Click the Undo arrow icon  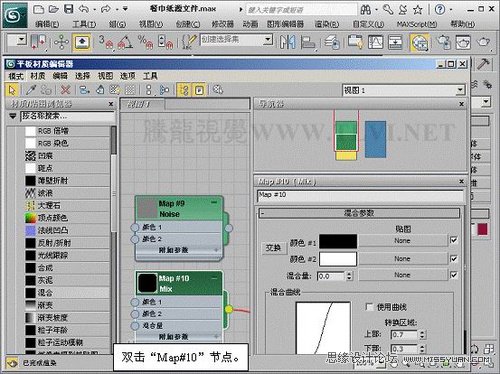tap(84, 9)
